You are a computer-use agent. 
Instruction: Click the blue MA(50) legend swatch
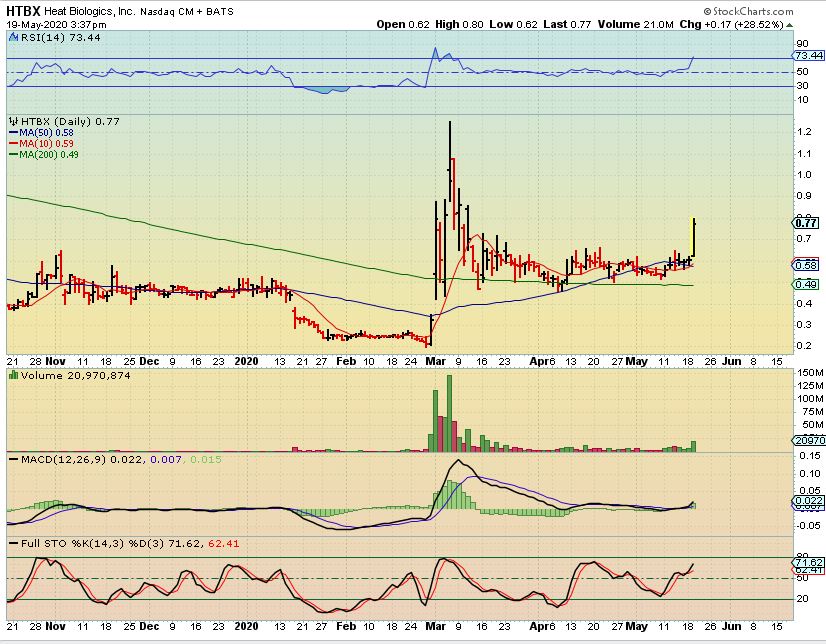click(x=12, y=132)
